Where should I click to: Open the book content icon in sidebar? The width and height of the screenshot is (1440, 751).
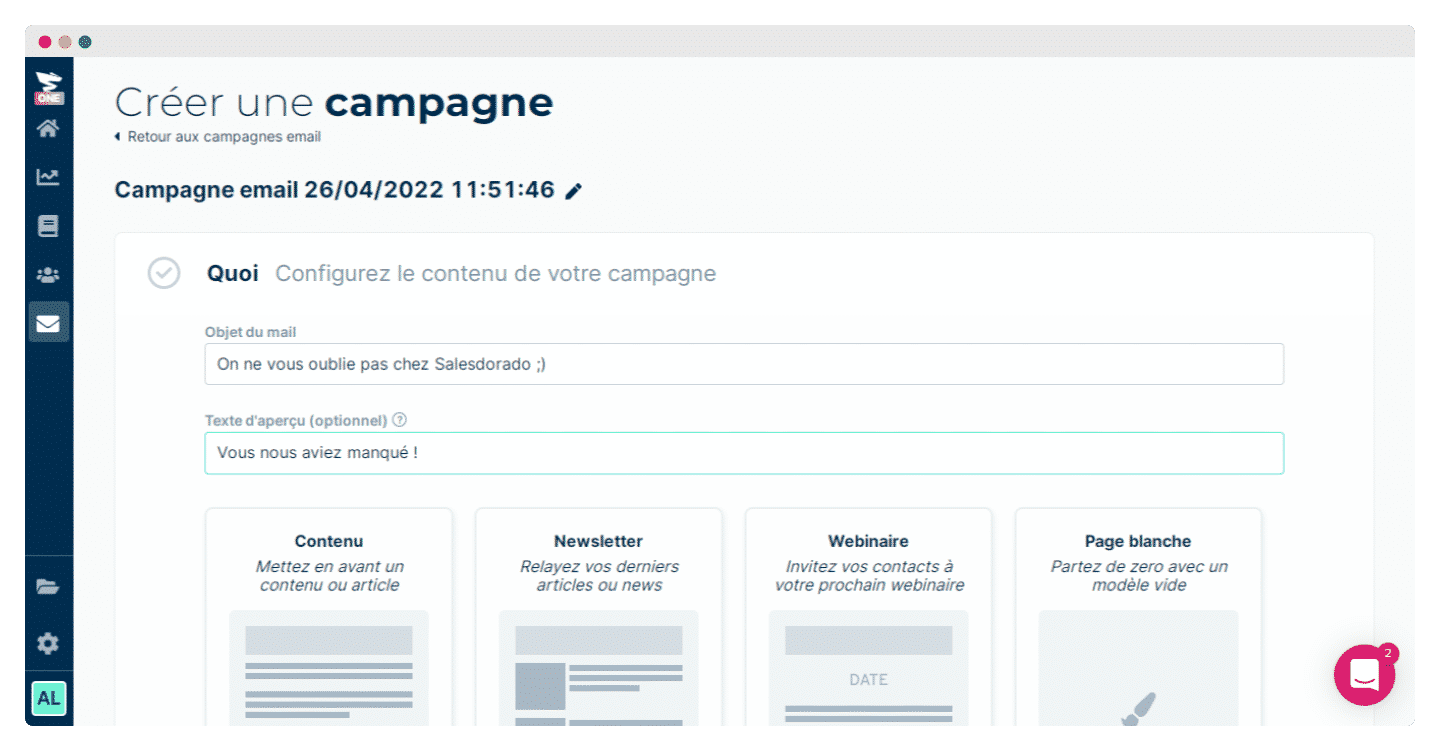(48, 226)
